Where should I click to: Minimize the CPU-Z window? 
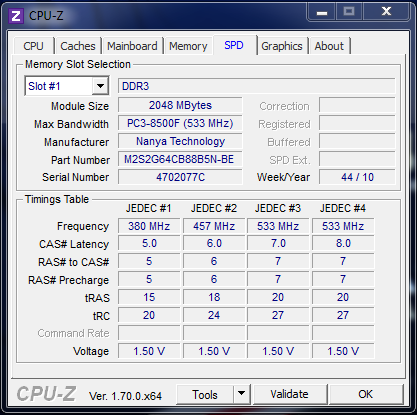(x=322, y=12)
